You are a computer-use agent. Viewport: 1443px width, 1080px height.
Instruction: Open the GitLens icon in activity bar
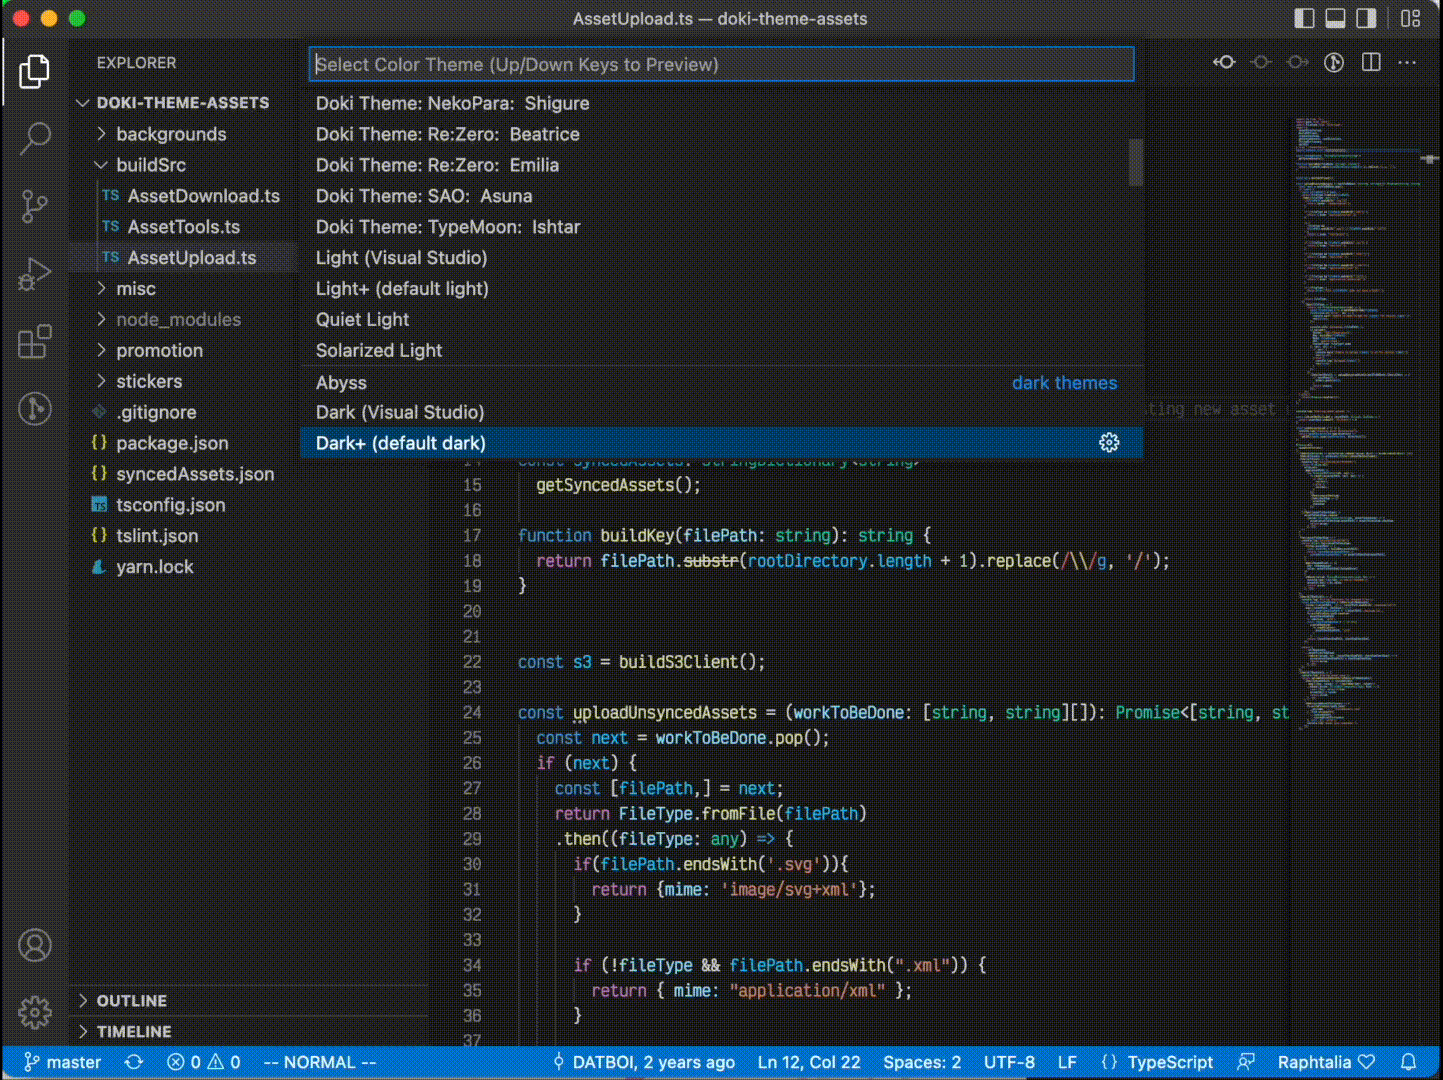[x=34, y=408]
